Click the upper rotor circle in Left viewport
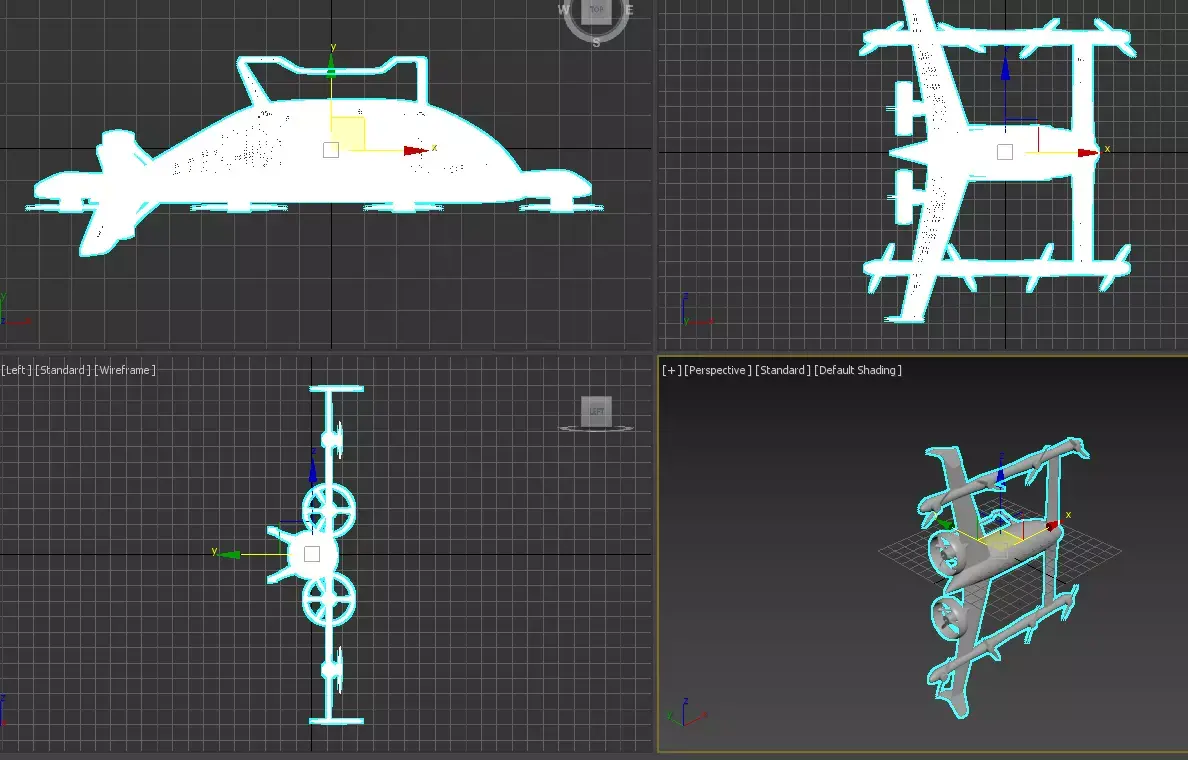Screen dimensions: 1188x760 329,511
